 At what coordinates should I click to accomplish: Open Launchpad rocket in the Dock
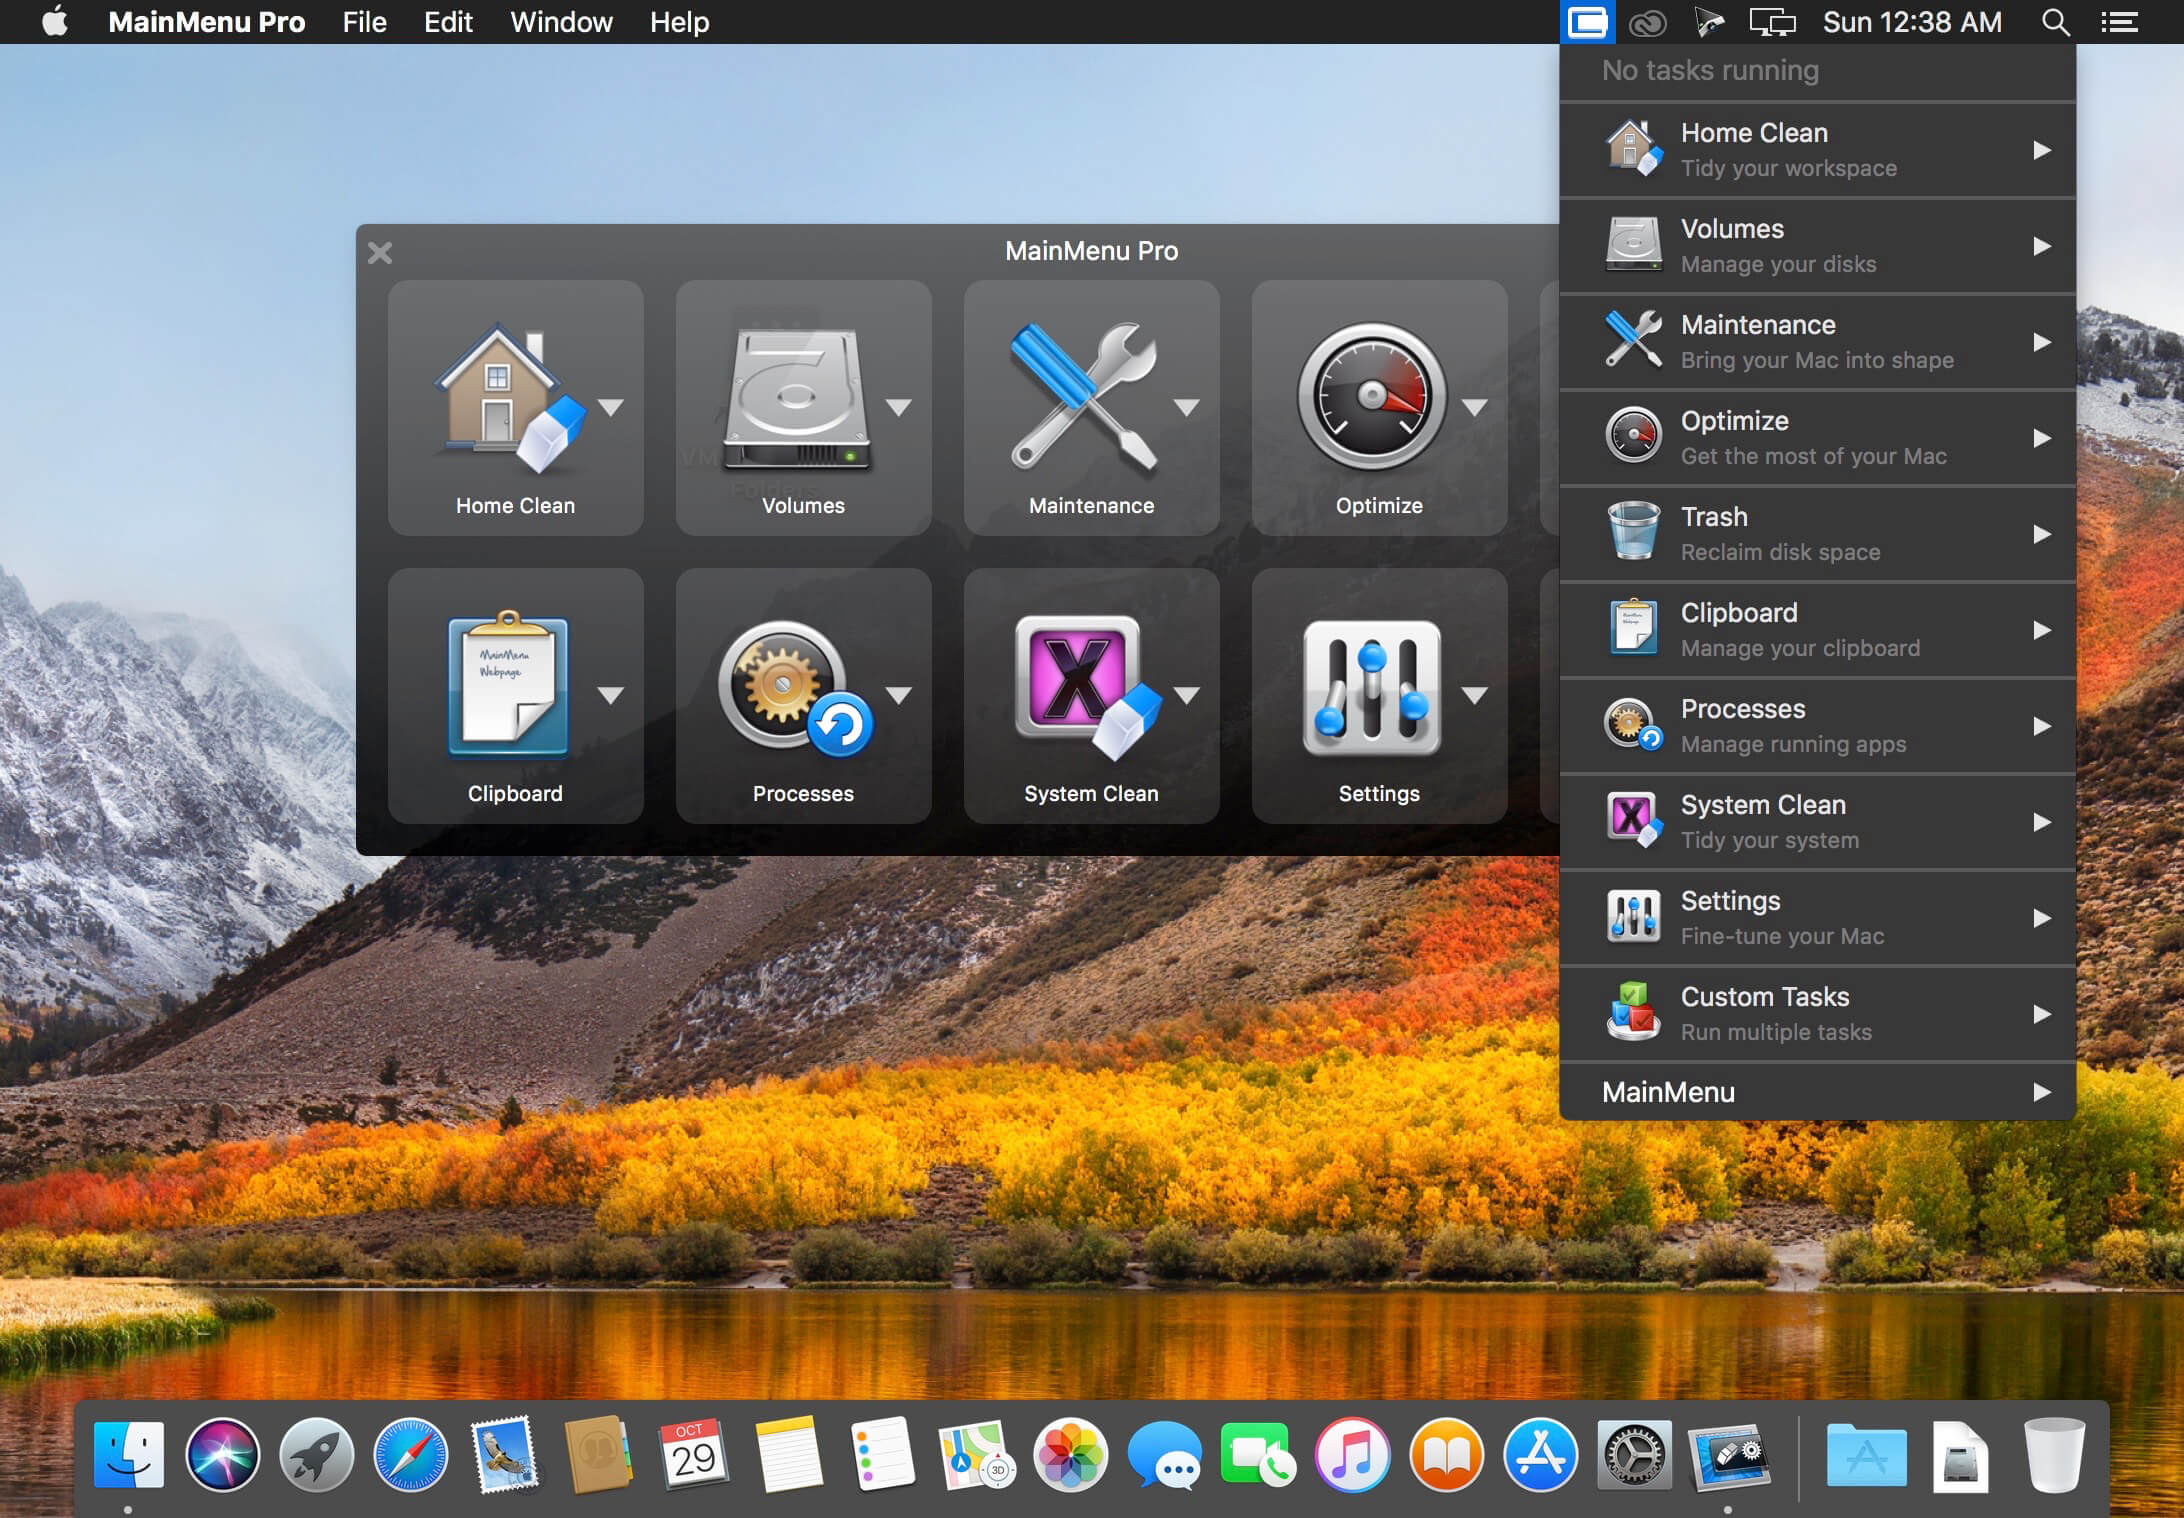[x=316, y=1454]
